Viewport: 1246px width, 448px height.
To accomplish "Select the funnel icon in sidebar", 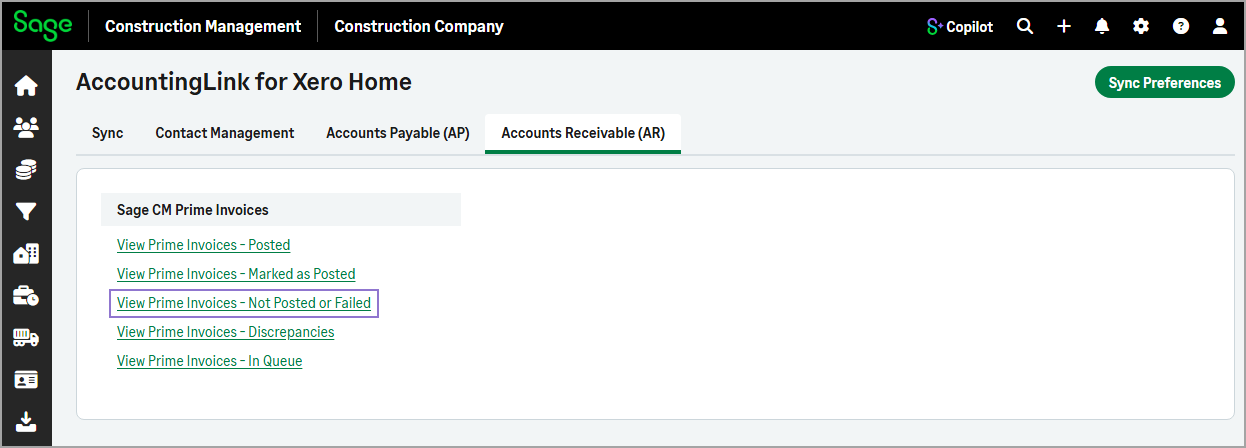I will click(26, 211).
